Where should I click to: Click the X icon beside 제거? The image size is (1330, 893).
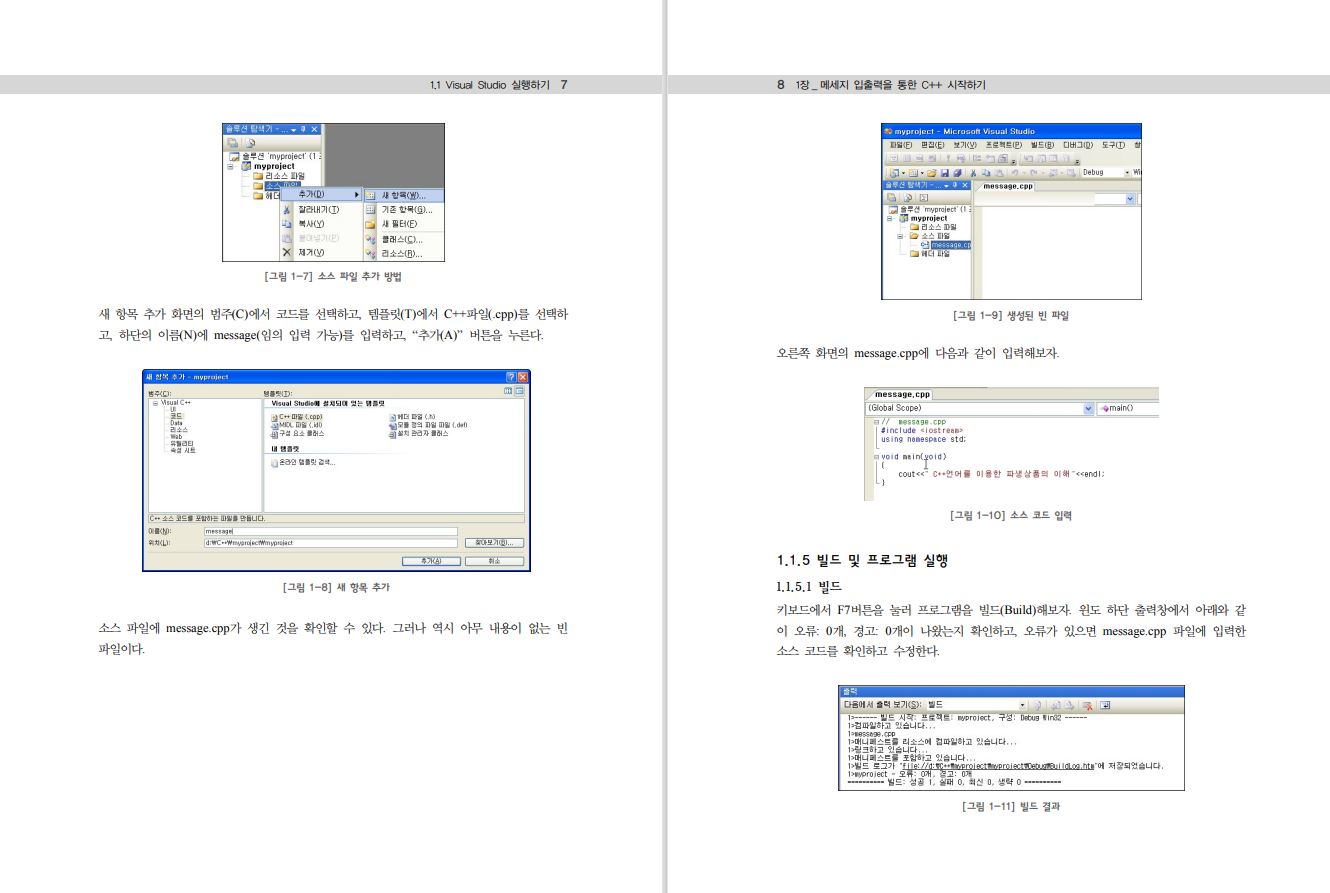[287, 252]
